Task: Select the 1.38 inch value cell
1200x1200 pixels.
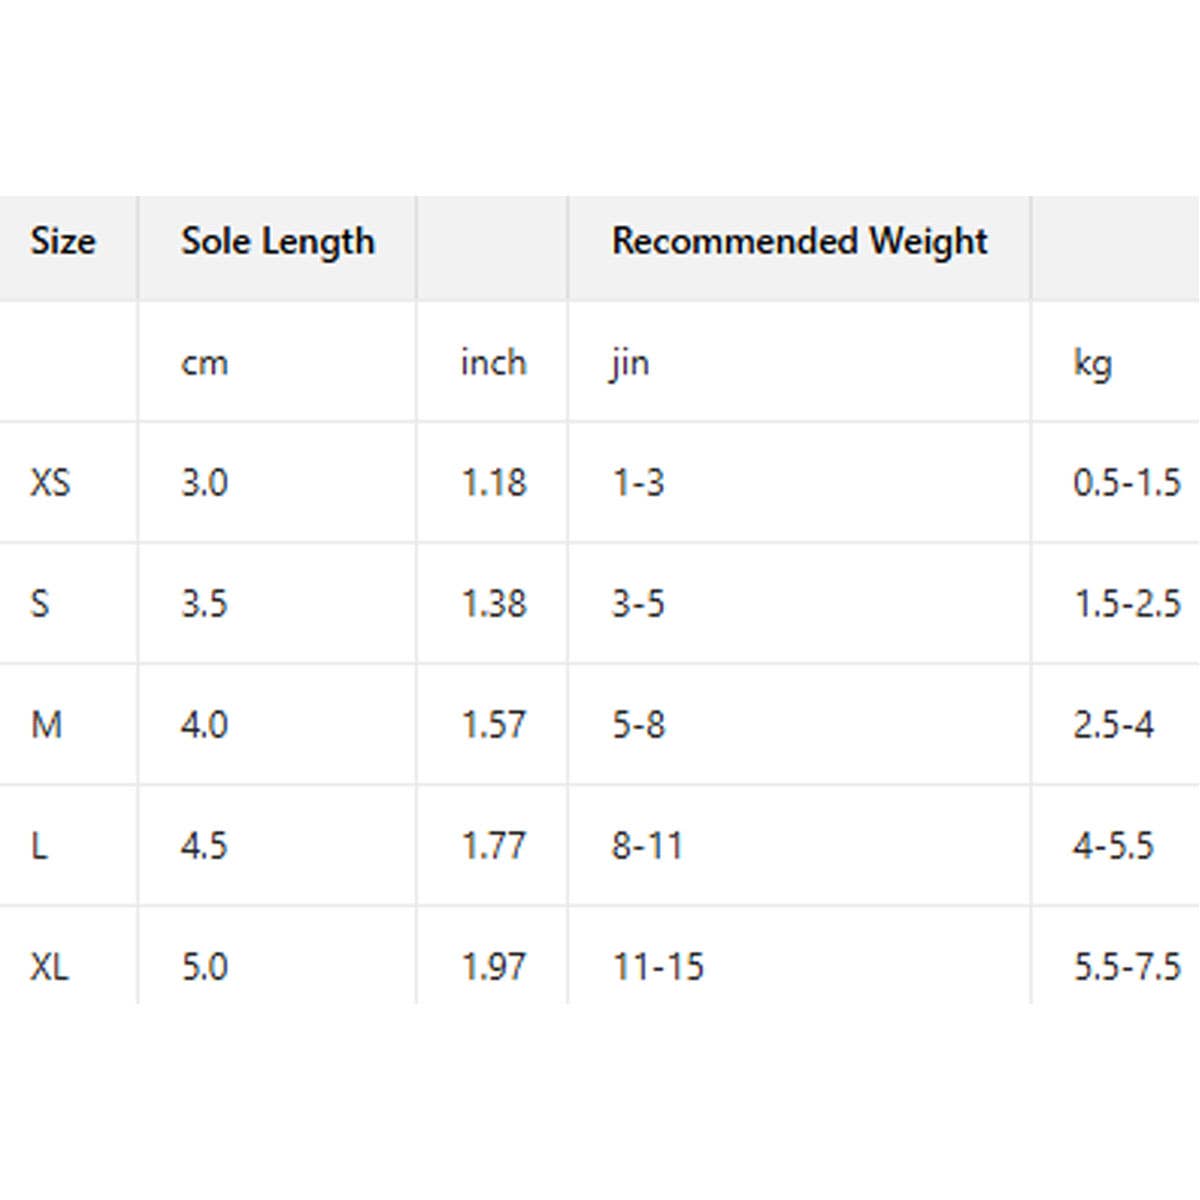Action: pos(493,604)
